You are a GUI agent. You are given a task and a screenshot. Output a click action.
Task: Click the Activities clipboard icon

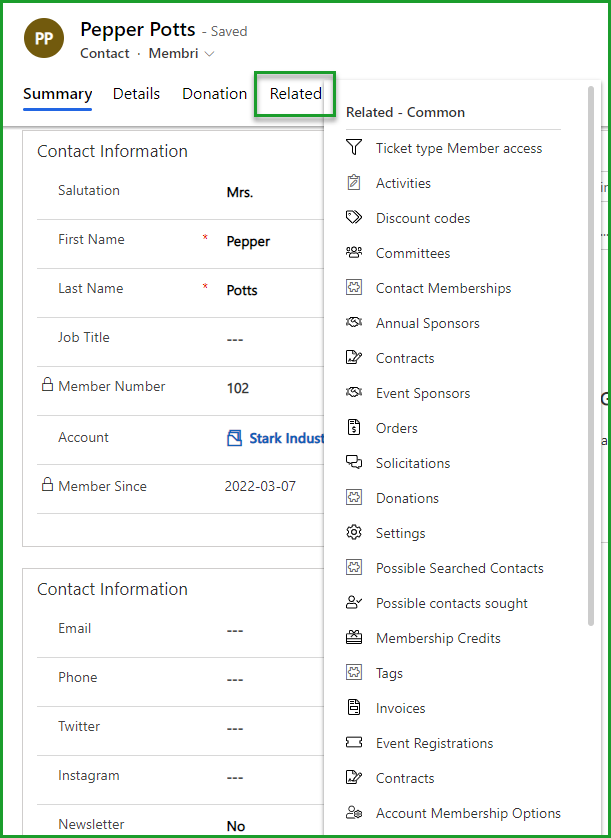tap(354, 183)
